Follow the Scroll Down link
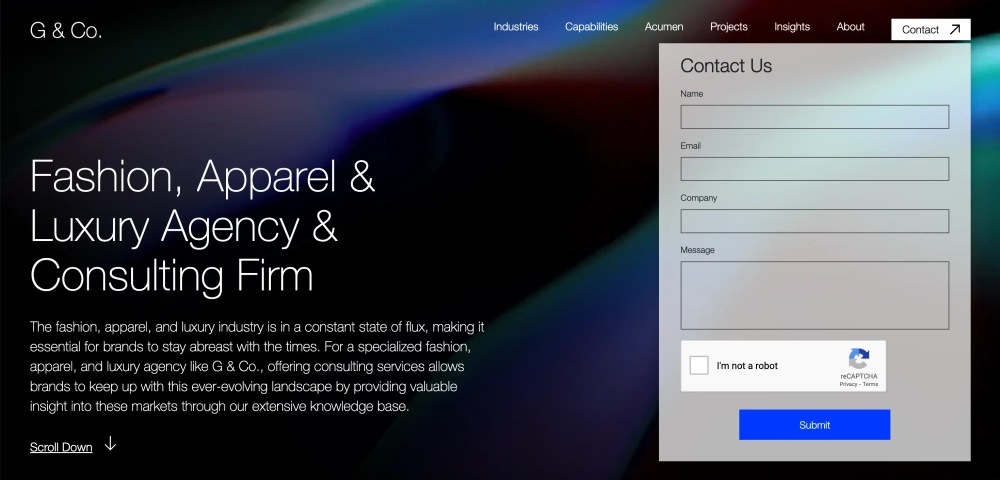 coord(61,447)
